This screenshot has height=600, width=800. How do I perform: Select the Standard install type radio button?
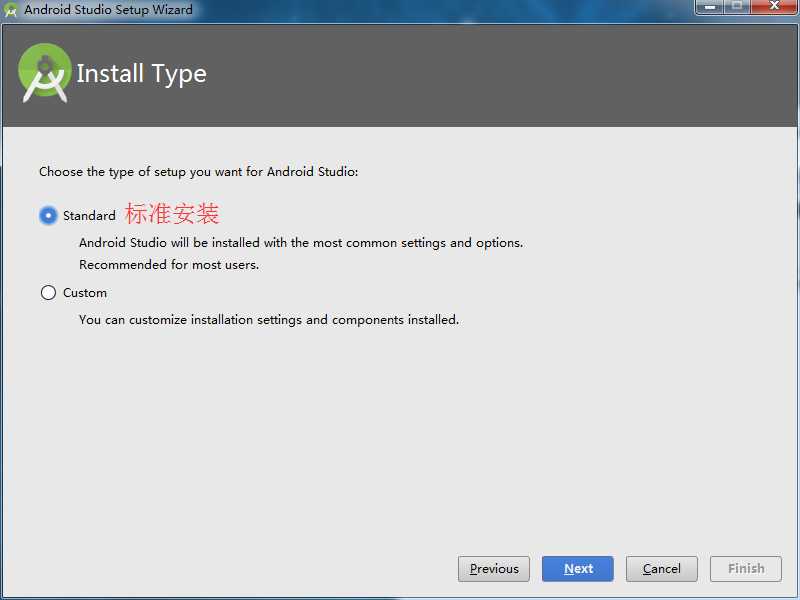point(48,216)
